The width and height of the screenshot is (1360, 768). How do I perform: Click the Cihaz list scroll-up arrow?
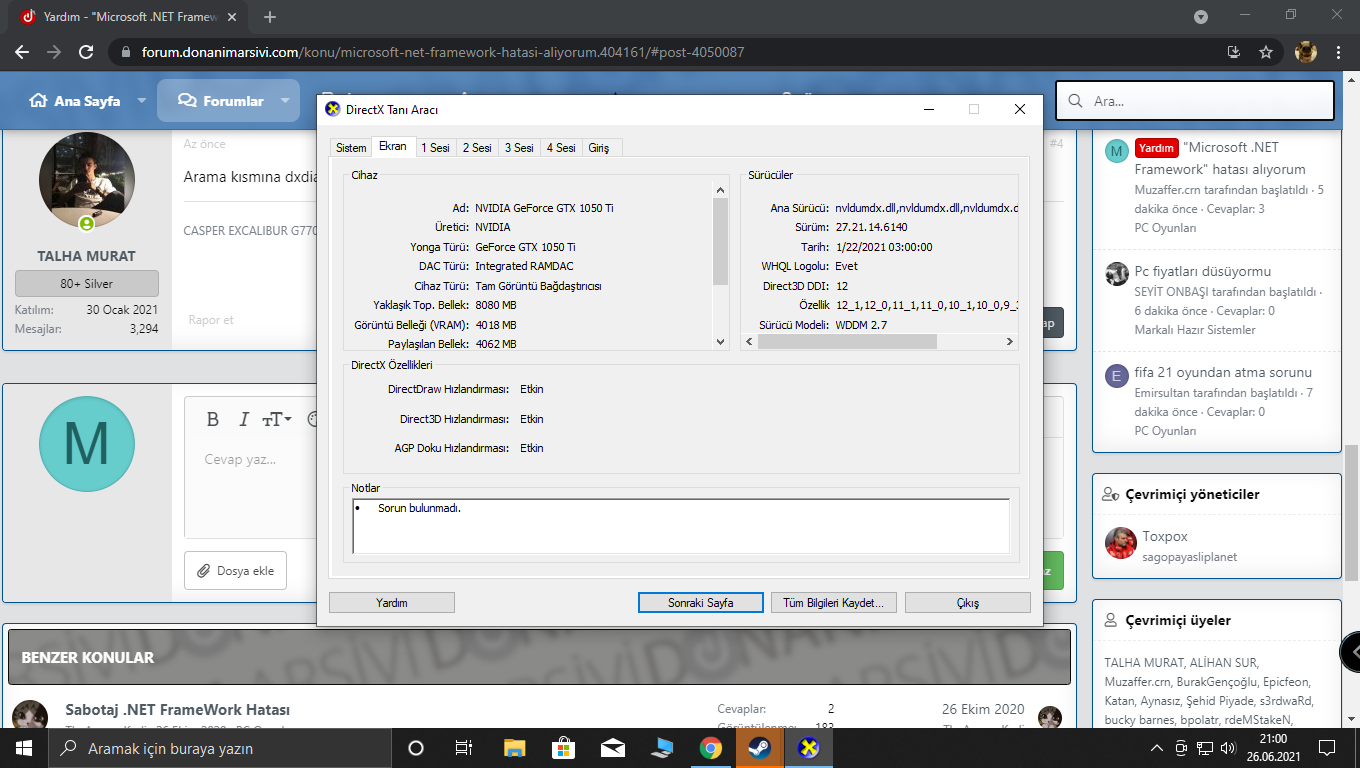click(720, 190)
